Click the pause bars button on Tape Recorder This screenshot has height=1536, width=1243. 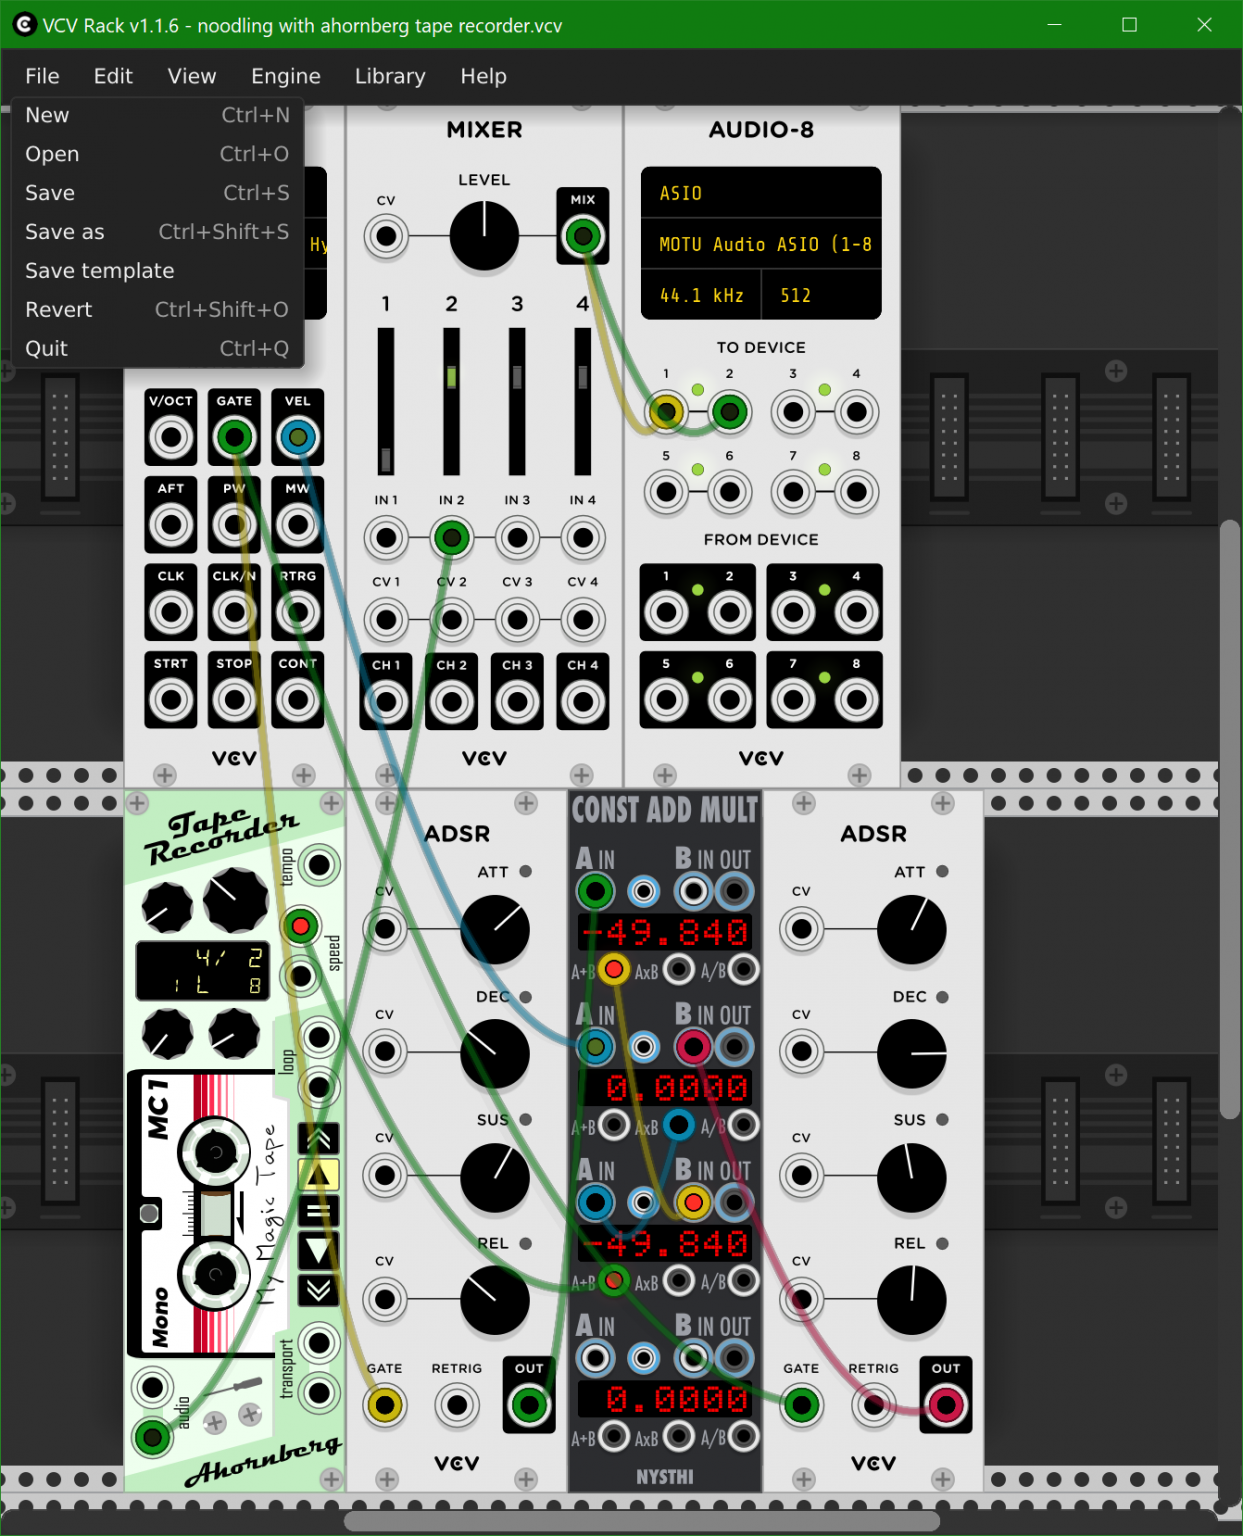[x=319, y=1212]
